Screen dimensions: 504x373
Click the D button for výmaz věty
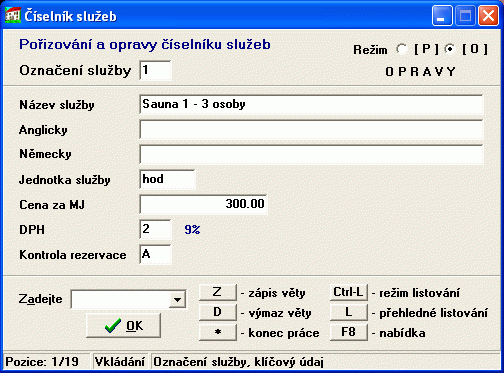pos(218,312)
